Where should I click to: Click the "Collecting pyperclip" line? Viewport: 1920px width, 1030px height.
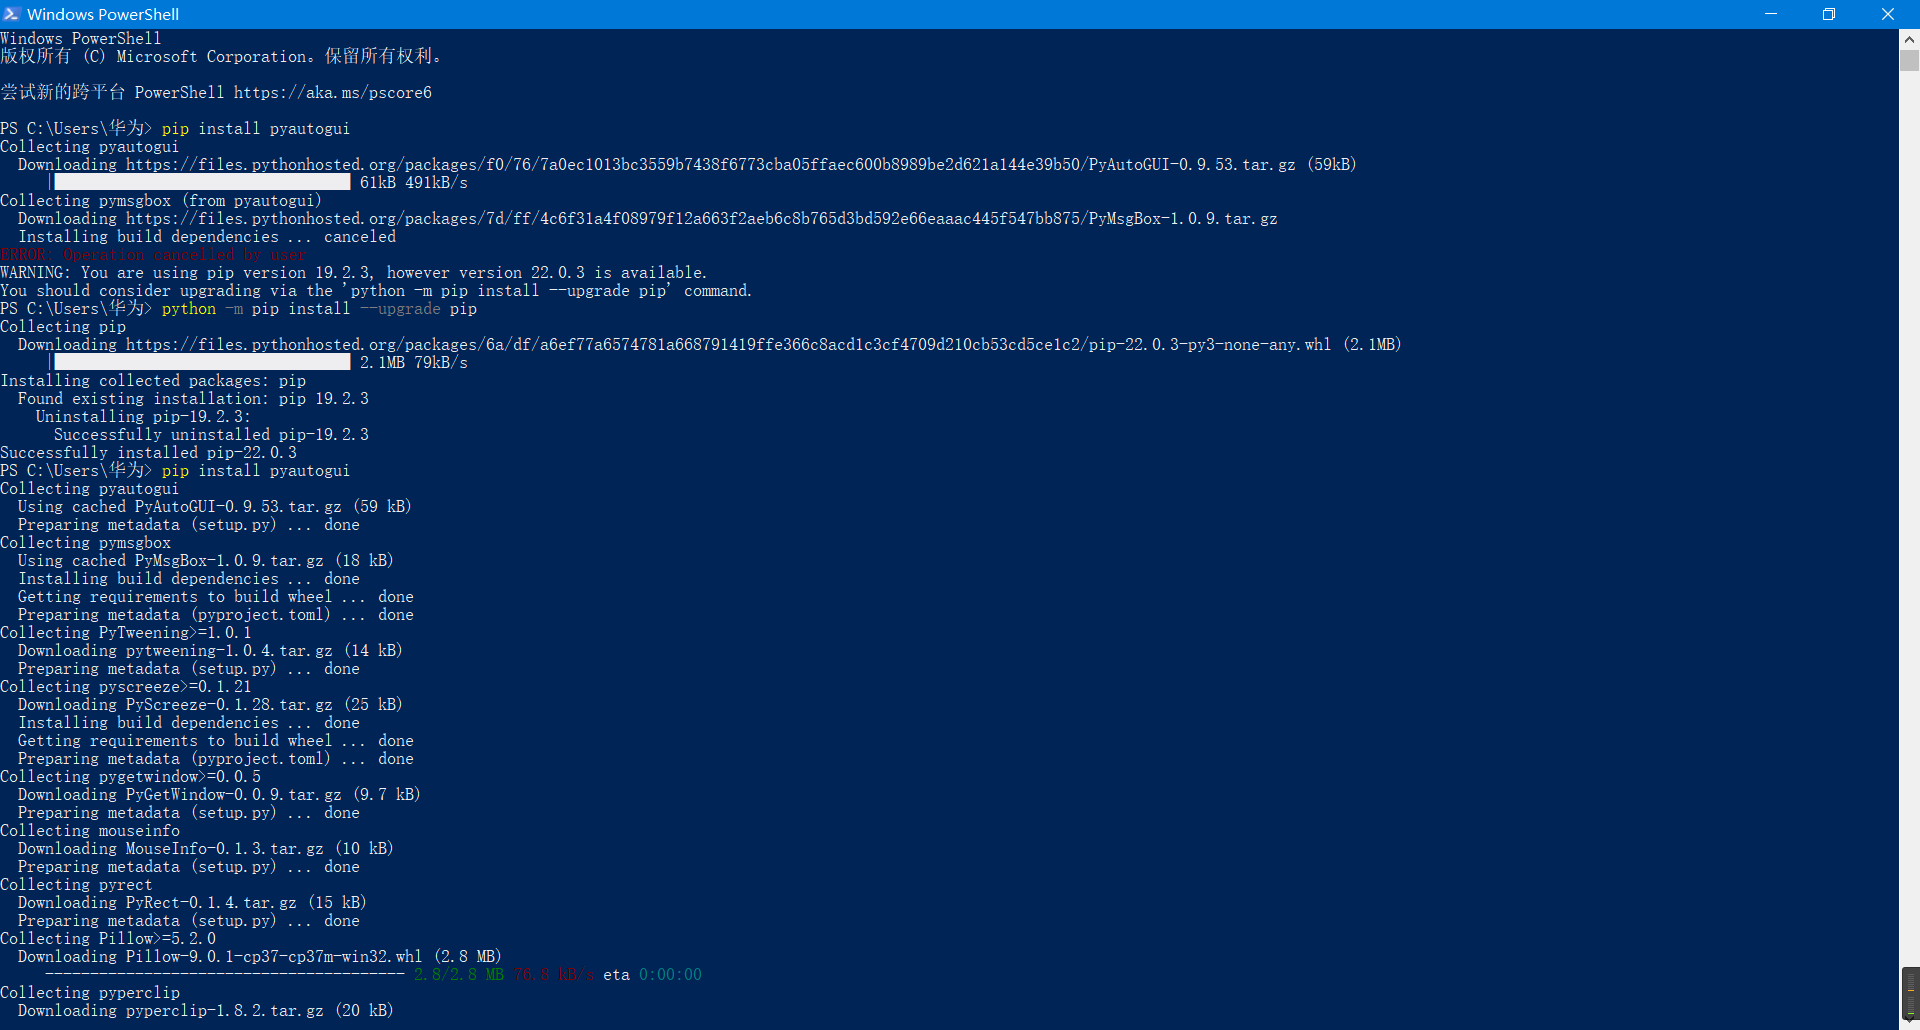90,993
